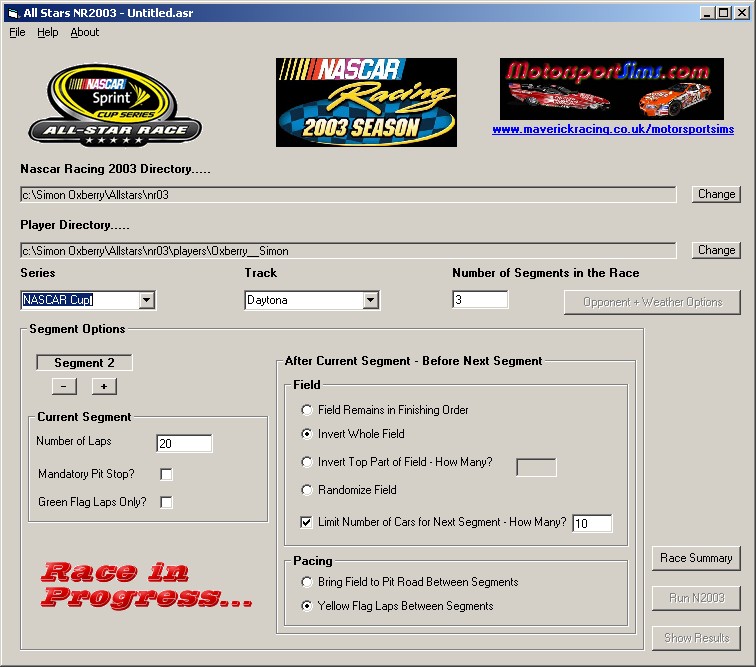Viewport: 756px width, 667px height.
Task: Click the Limit Cars How Many field
Action: (592, 523)
